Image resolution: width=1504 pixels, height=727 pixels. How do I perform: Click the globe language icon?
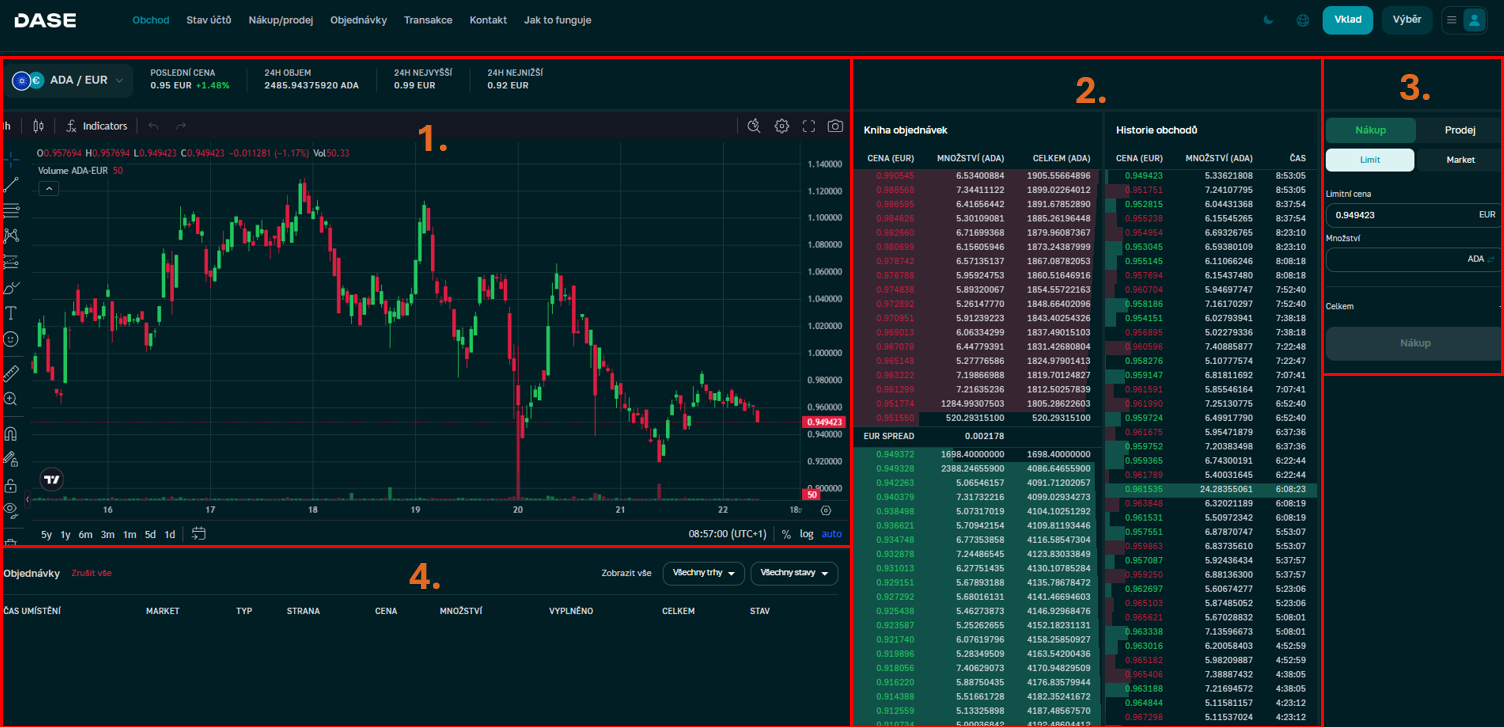[x=1302, y=20]
